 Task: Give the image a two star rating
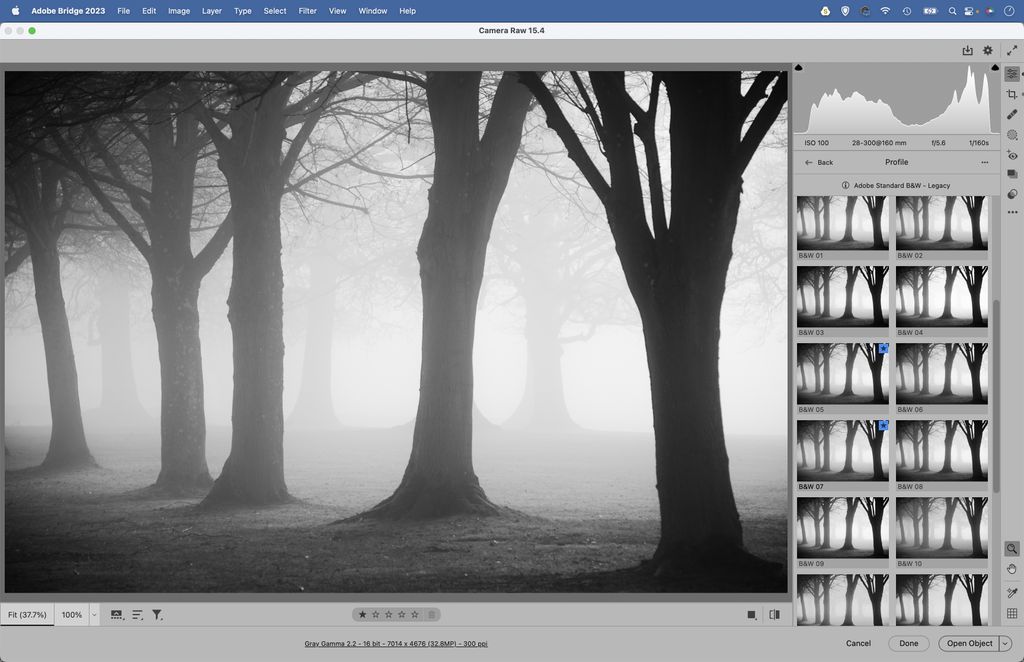point(375,614)
